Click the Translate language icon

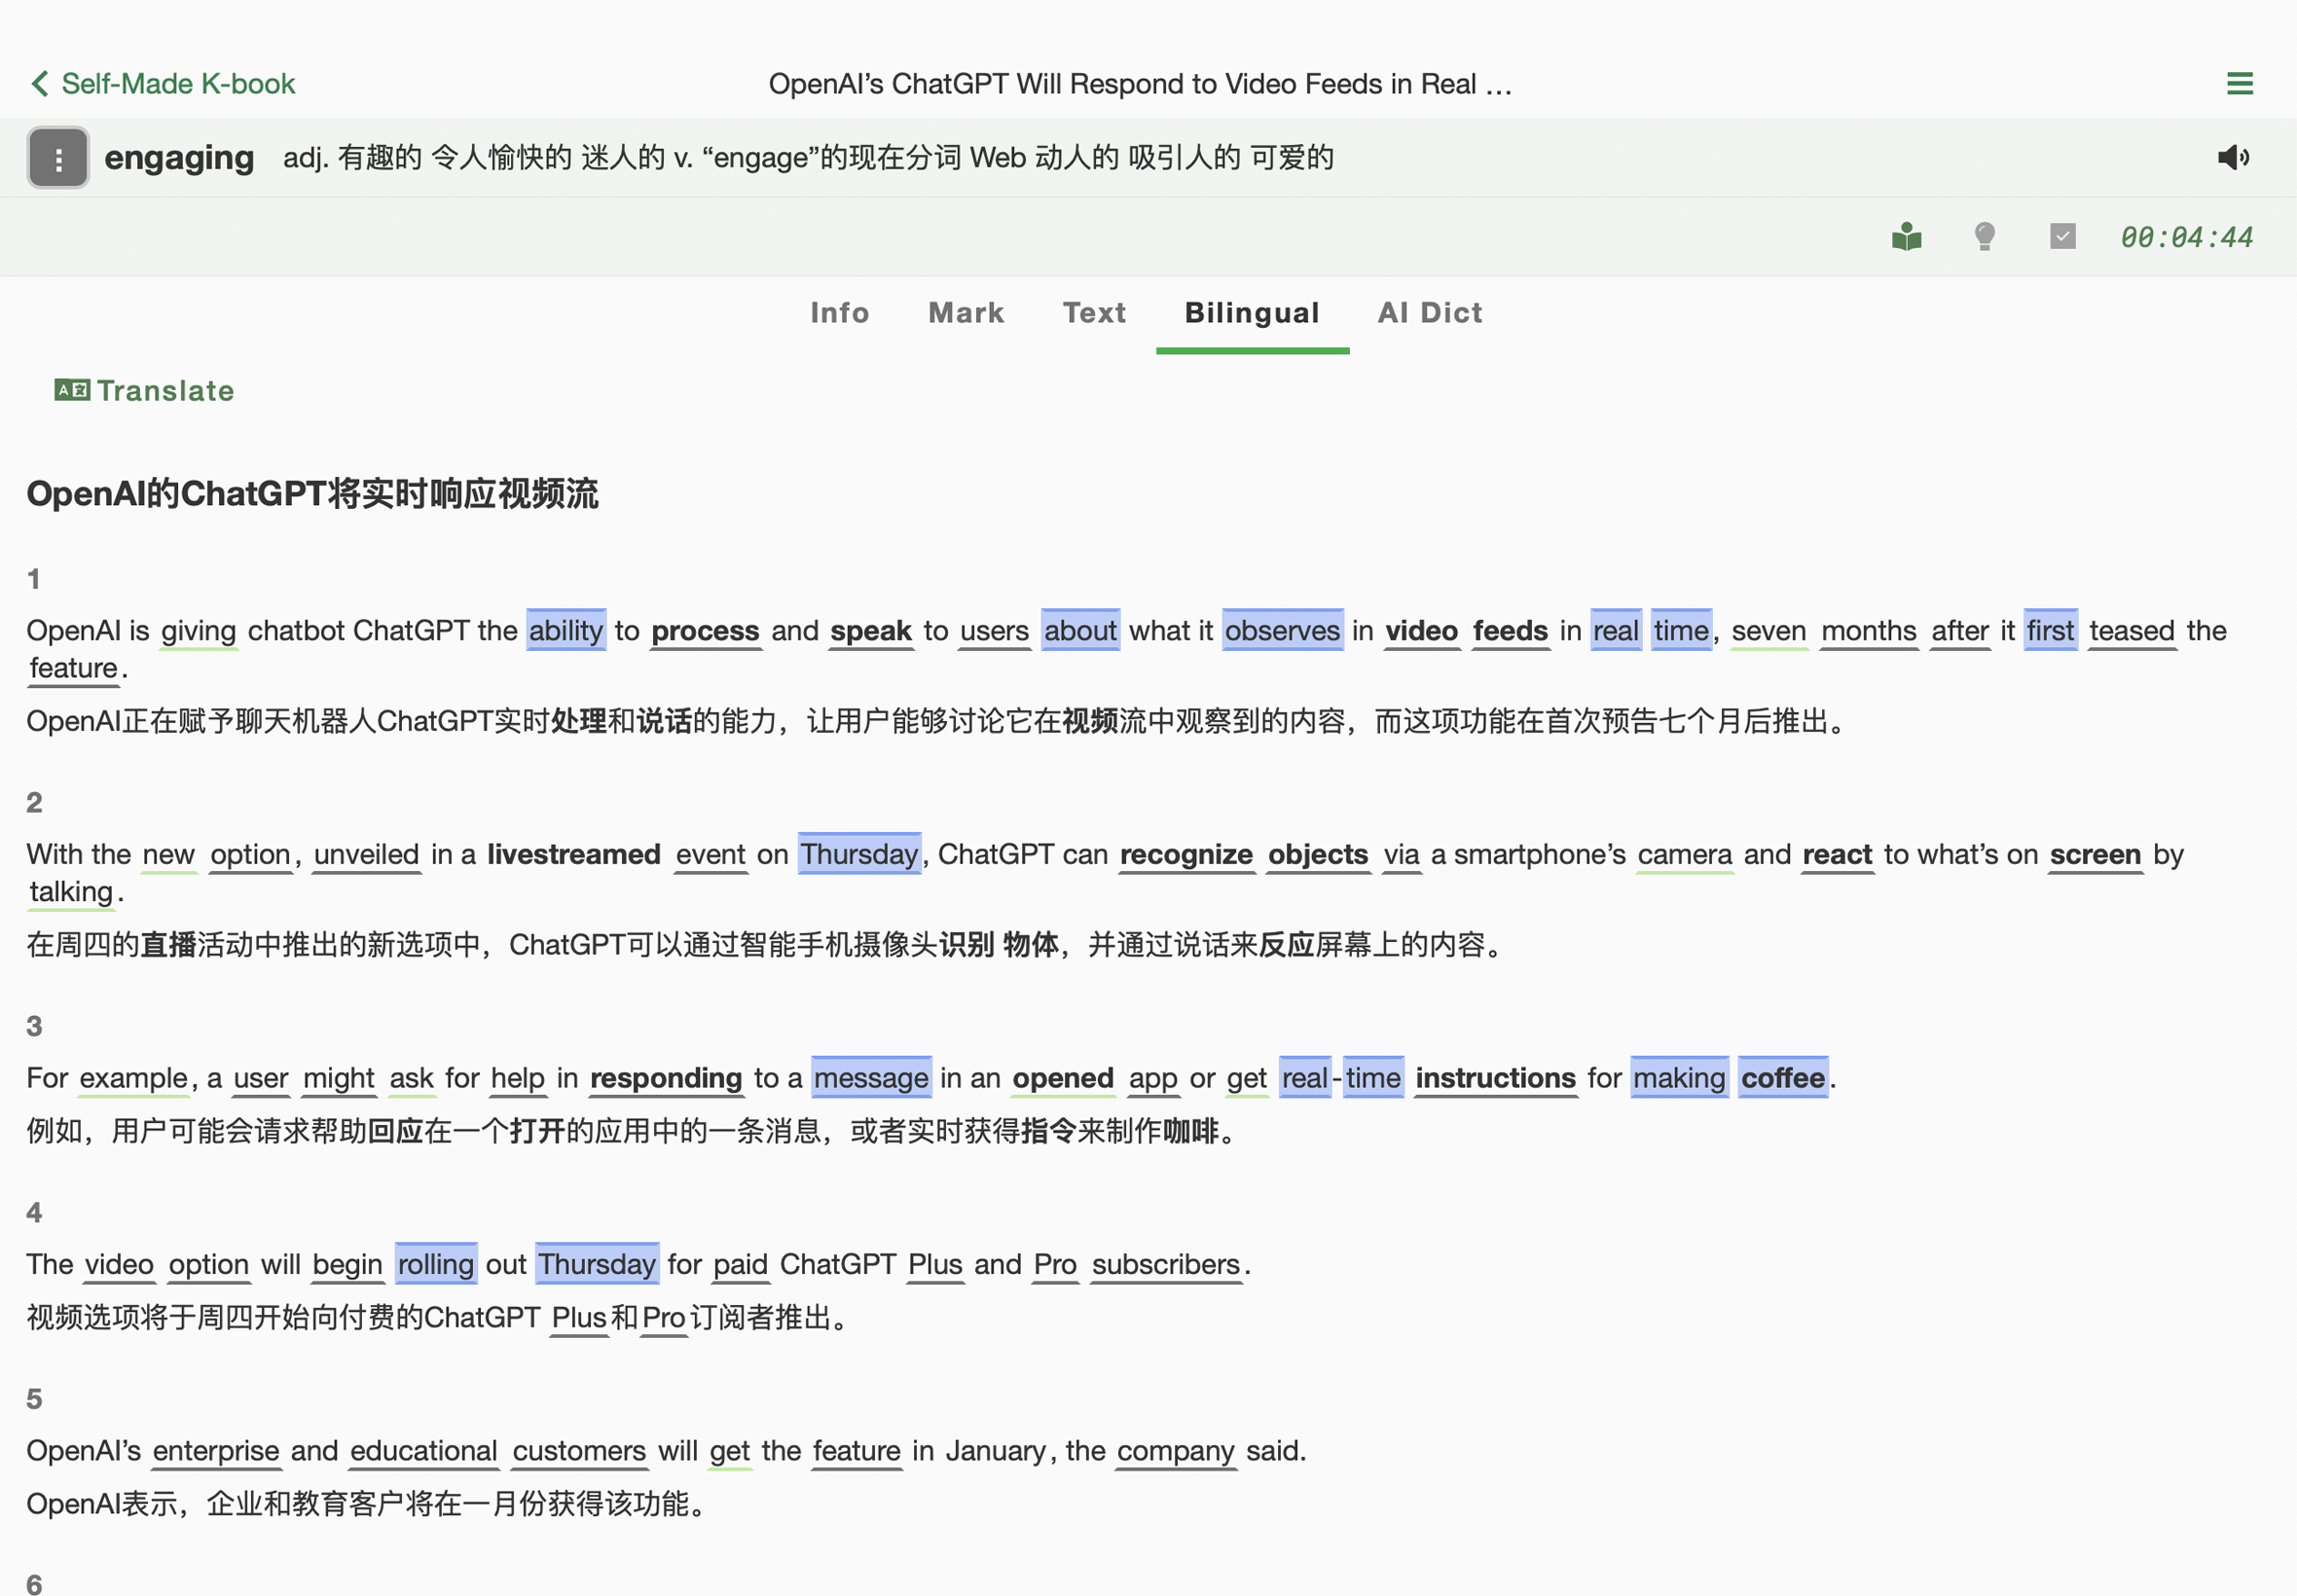click(x=72, y=390)
